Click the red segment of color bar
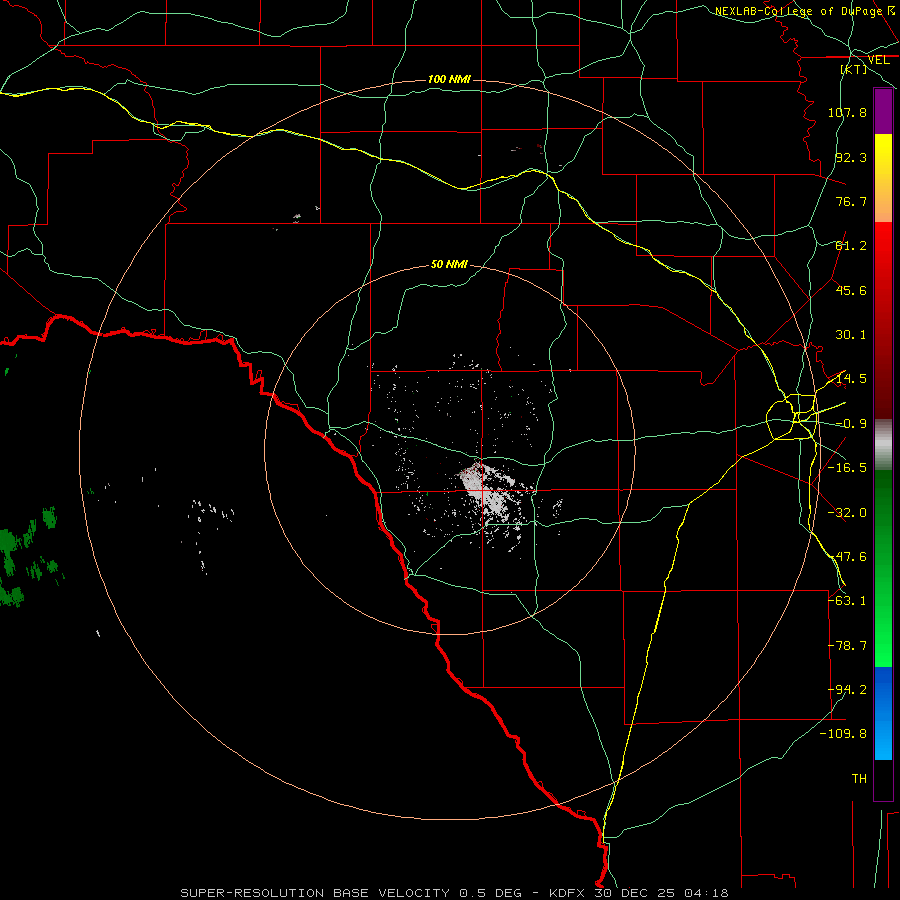 [883, 320]
